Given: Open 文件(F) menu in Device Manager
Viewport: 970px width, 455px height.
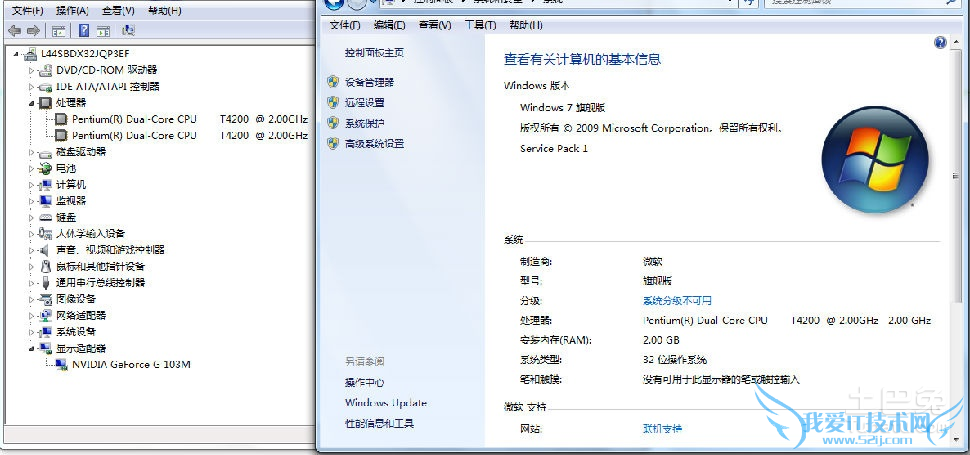Looking at the screenshot, I should [x=28, y=11].
